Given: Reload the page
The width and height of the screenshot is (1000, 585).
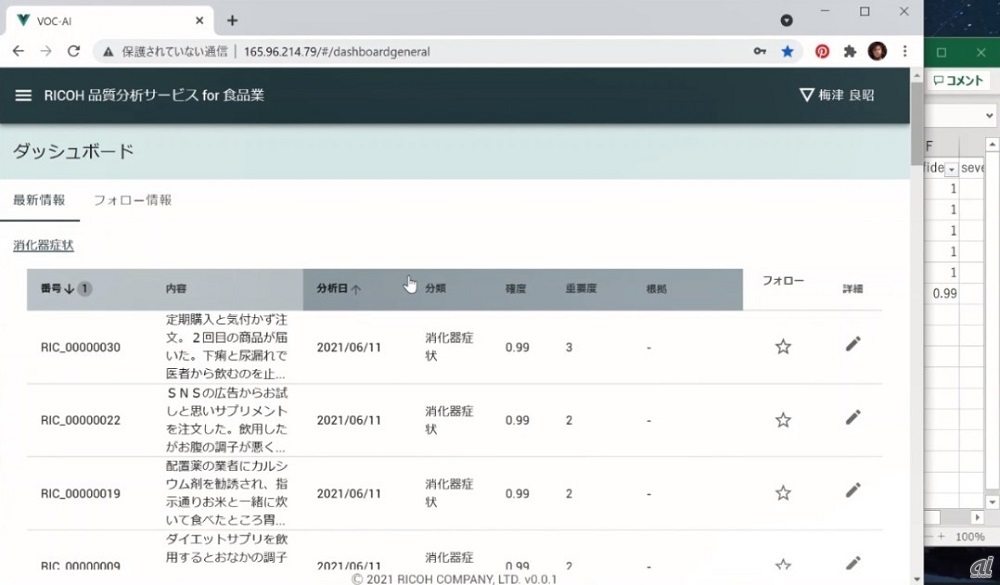Looking at the screenshot, I should point(73,51).
